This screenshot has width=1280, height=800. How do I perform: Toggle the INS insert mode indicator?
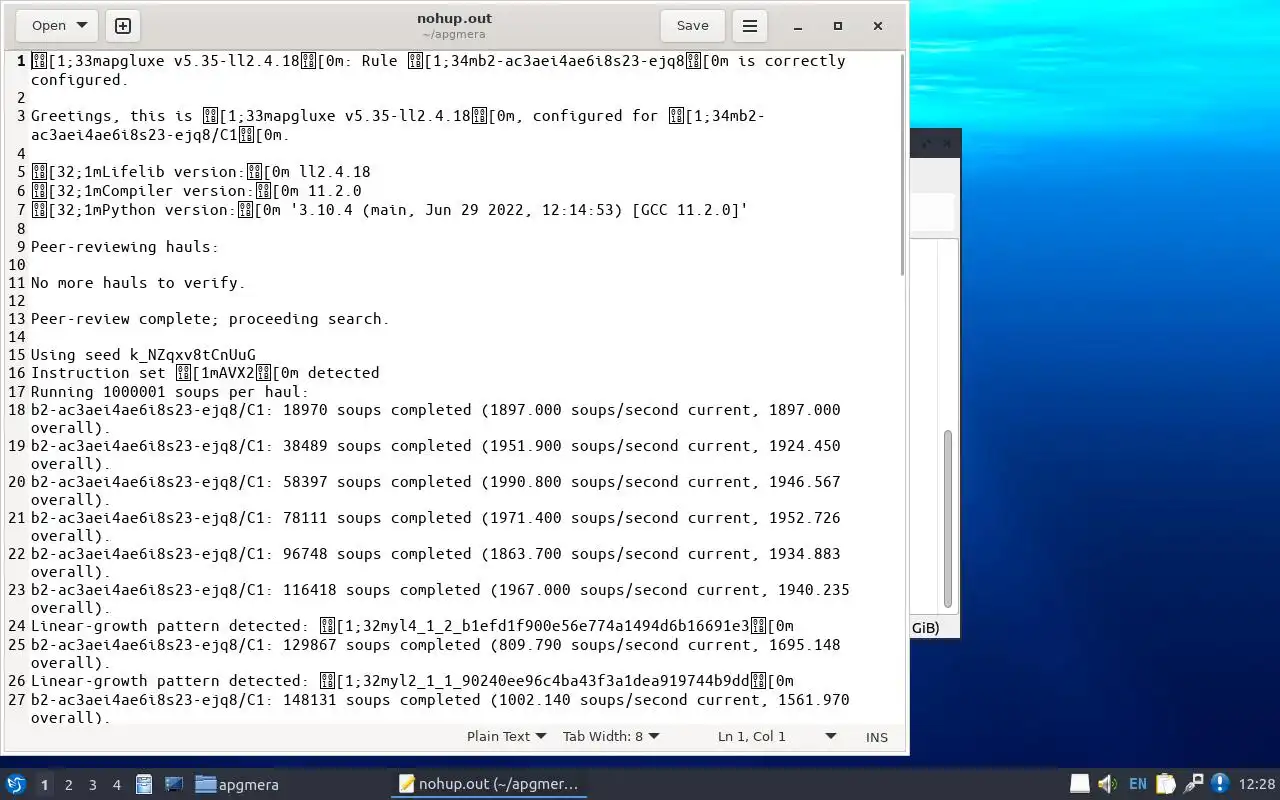(877, 737)
